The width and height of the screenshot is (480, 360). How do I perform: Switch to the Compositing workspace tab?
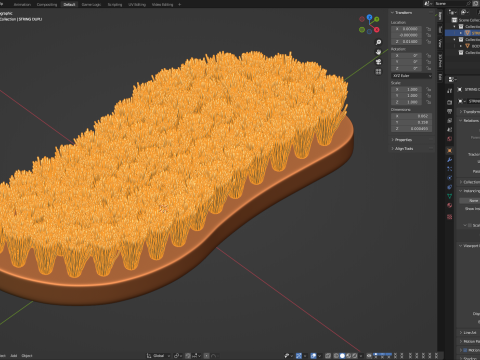47,5
